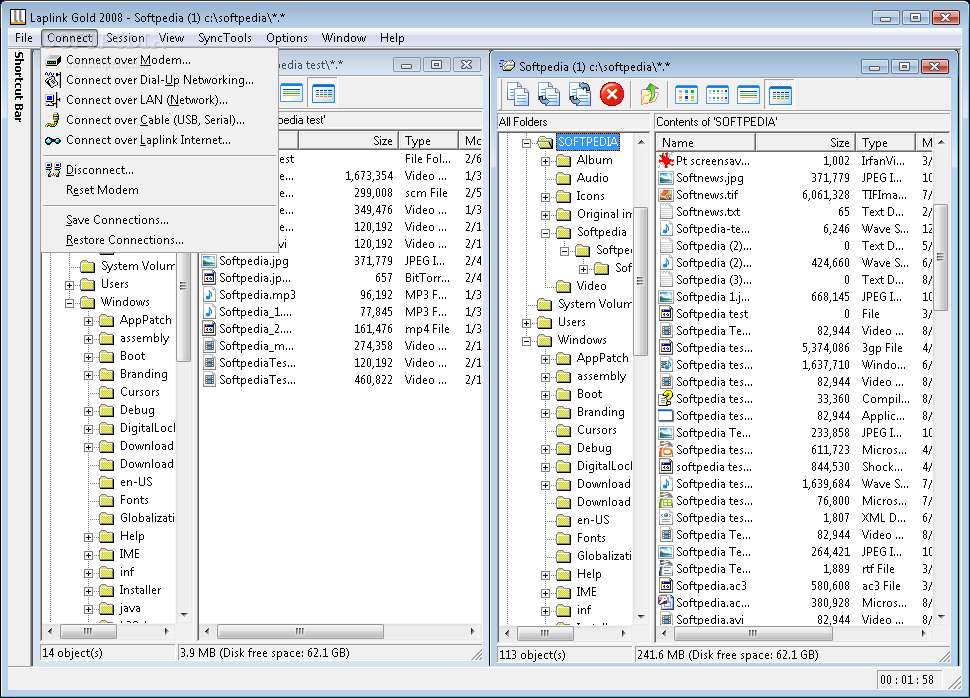
Task: Collapse the Windows folder in right tree
Action: coord(526,341)
